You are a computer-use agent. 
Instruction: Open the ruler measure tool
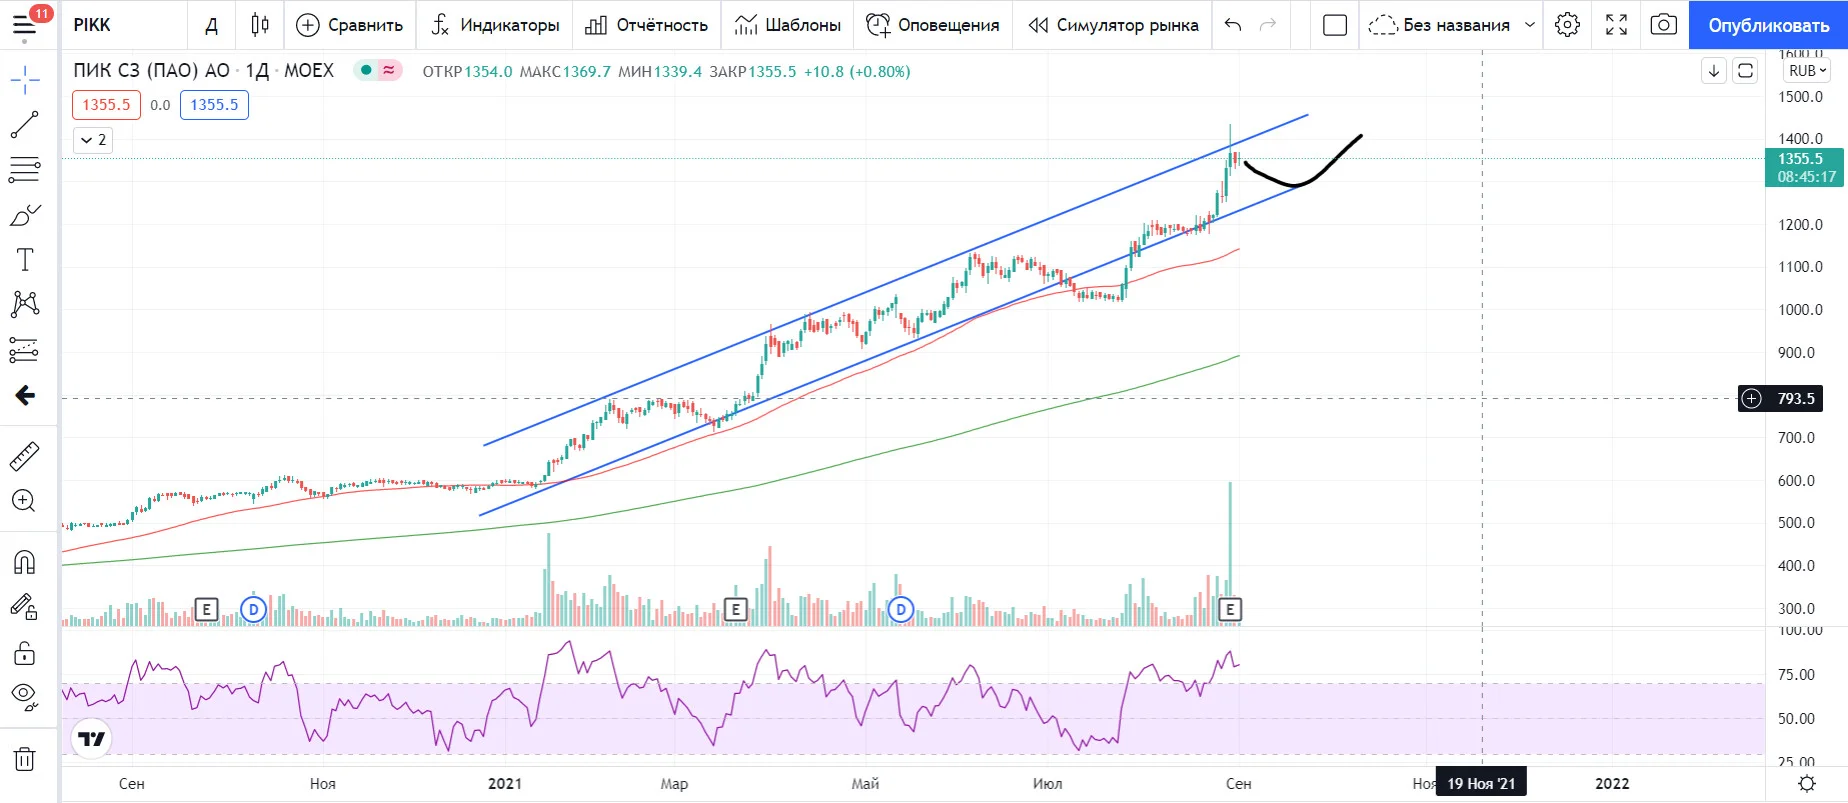[x=24, y=456]
